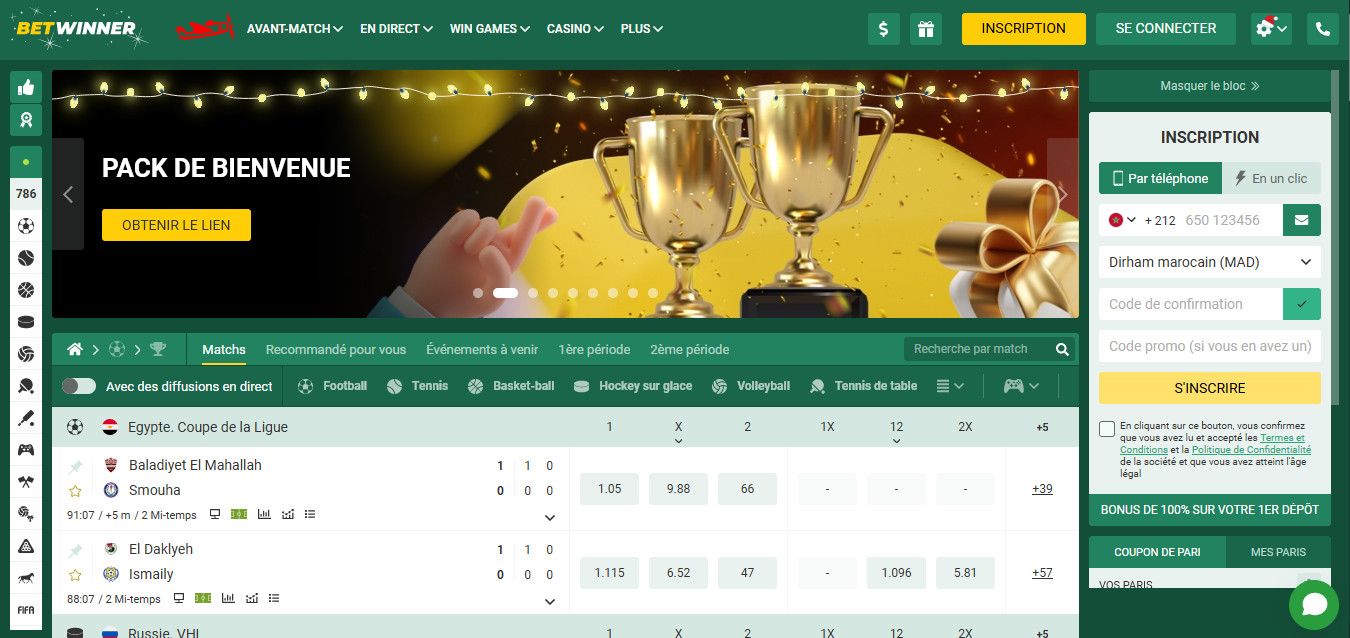Select the En un clic registration option

click(x=1271, y=178)
